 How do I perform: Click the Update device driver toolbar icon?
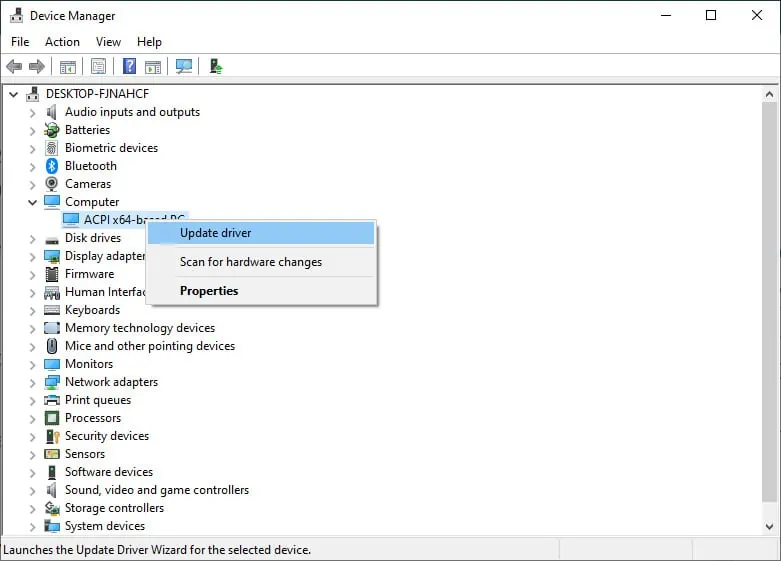pyautogui.click(x=215, y=66)
